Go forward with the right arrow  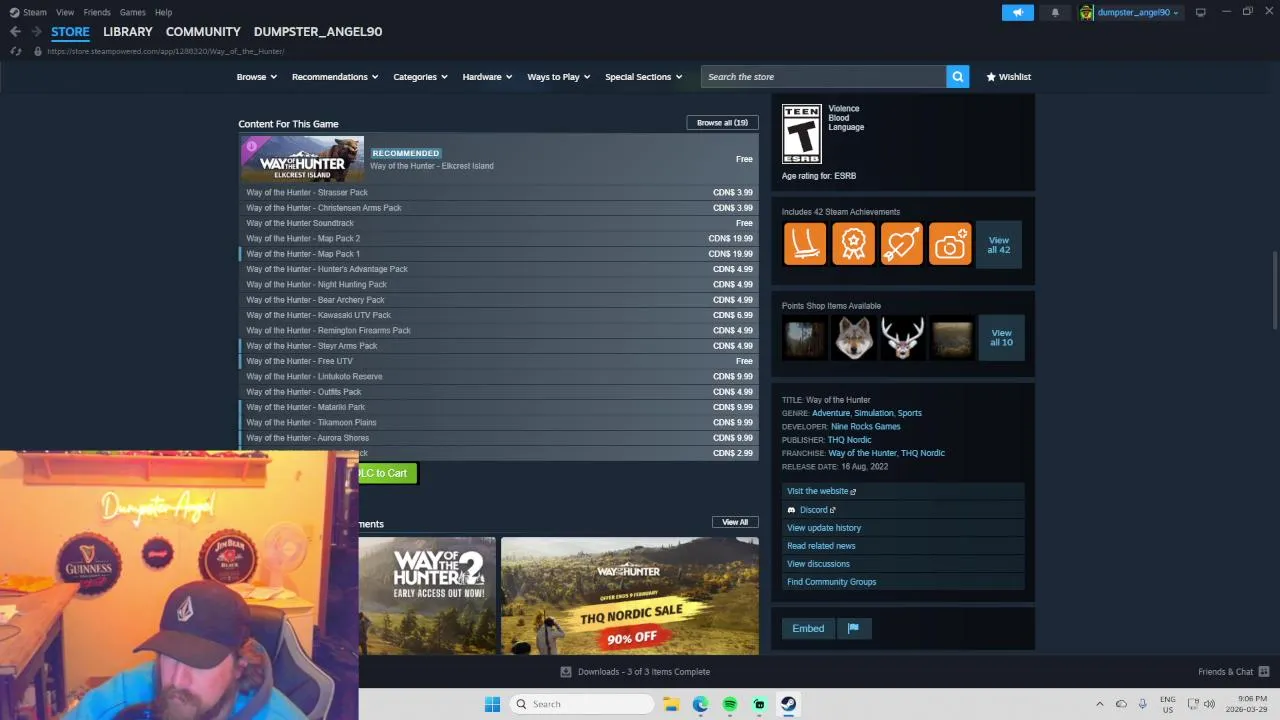coord(36,32)
